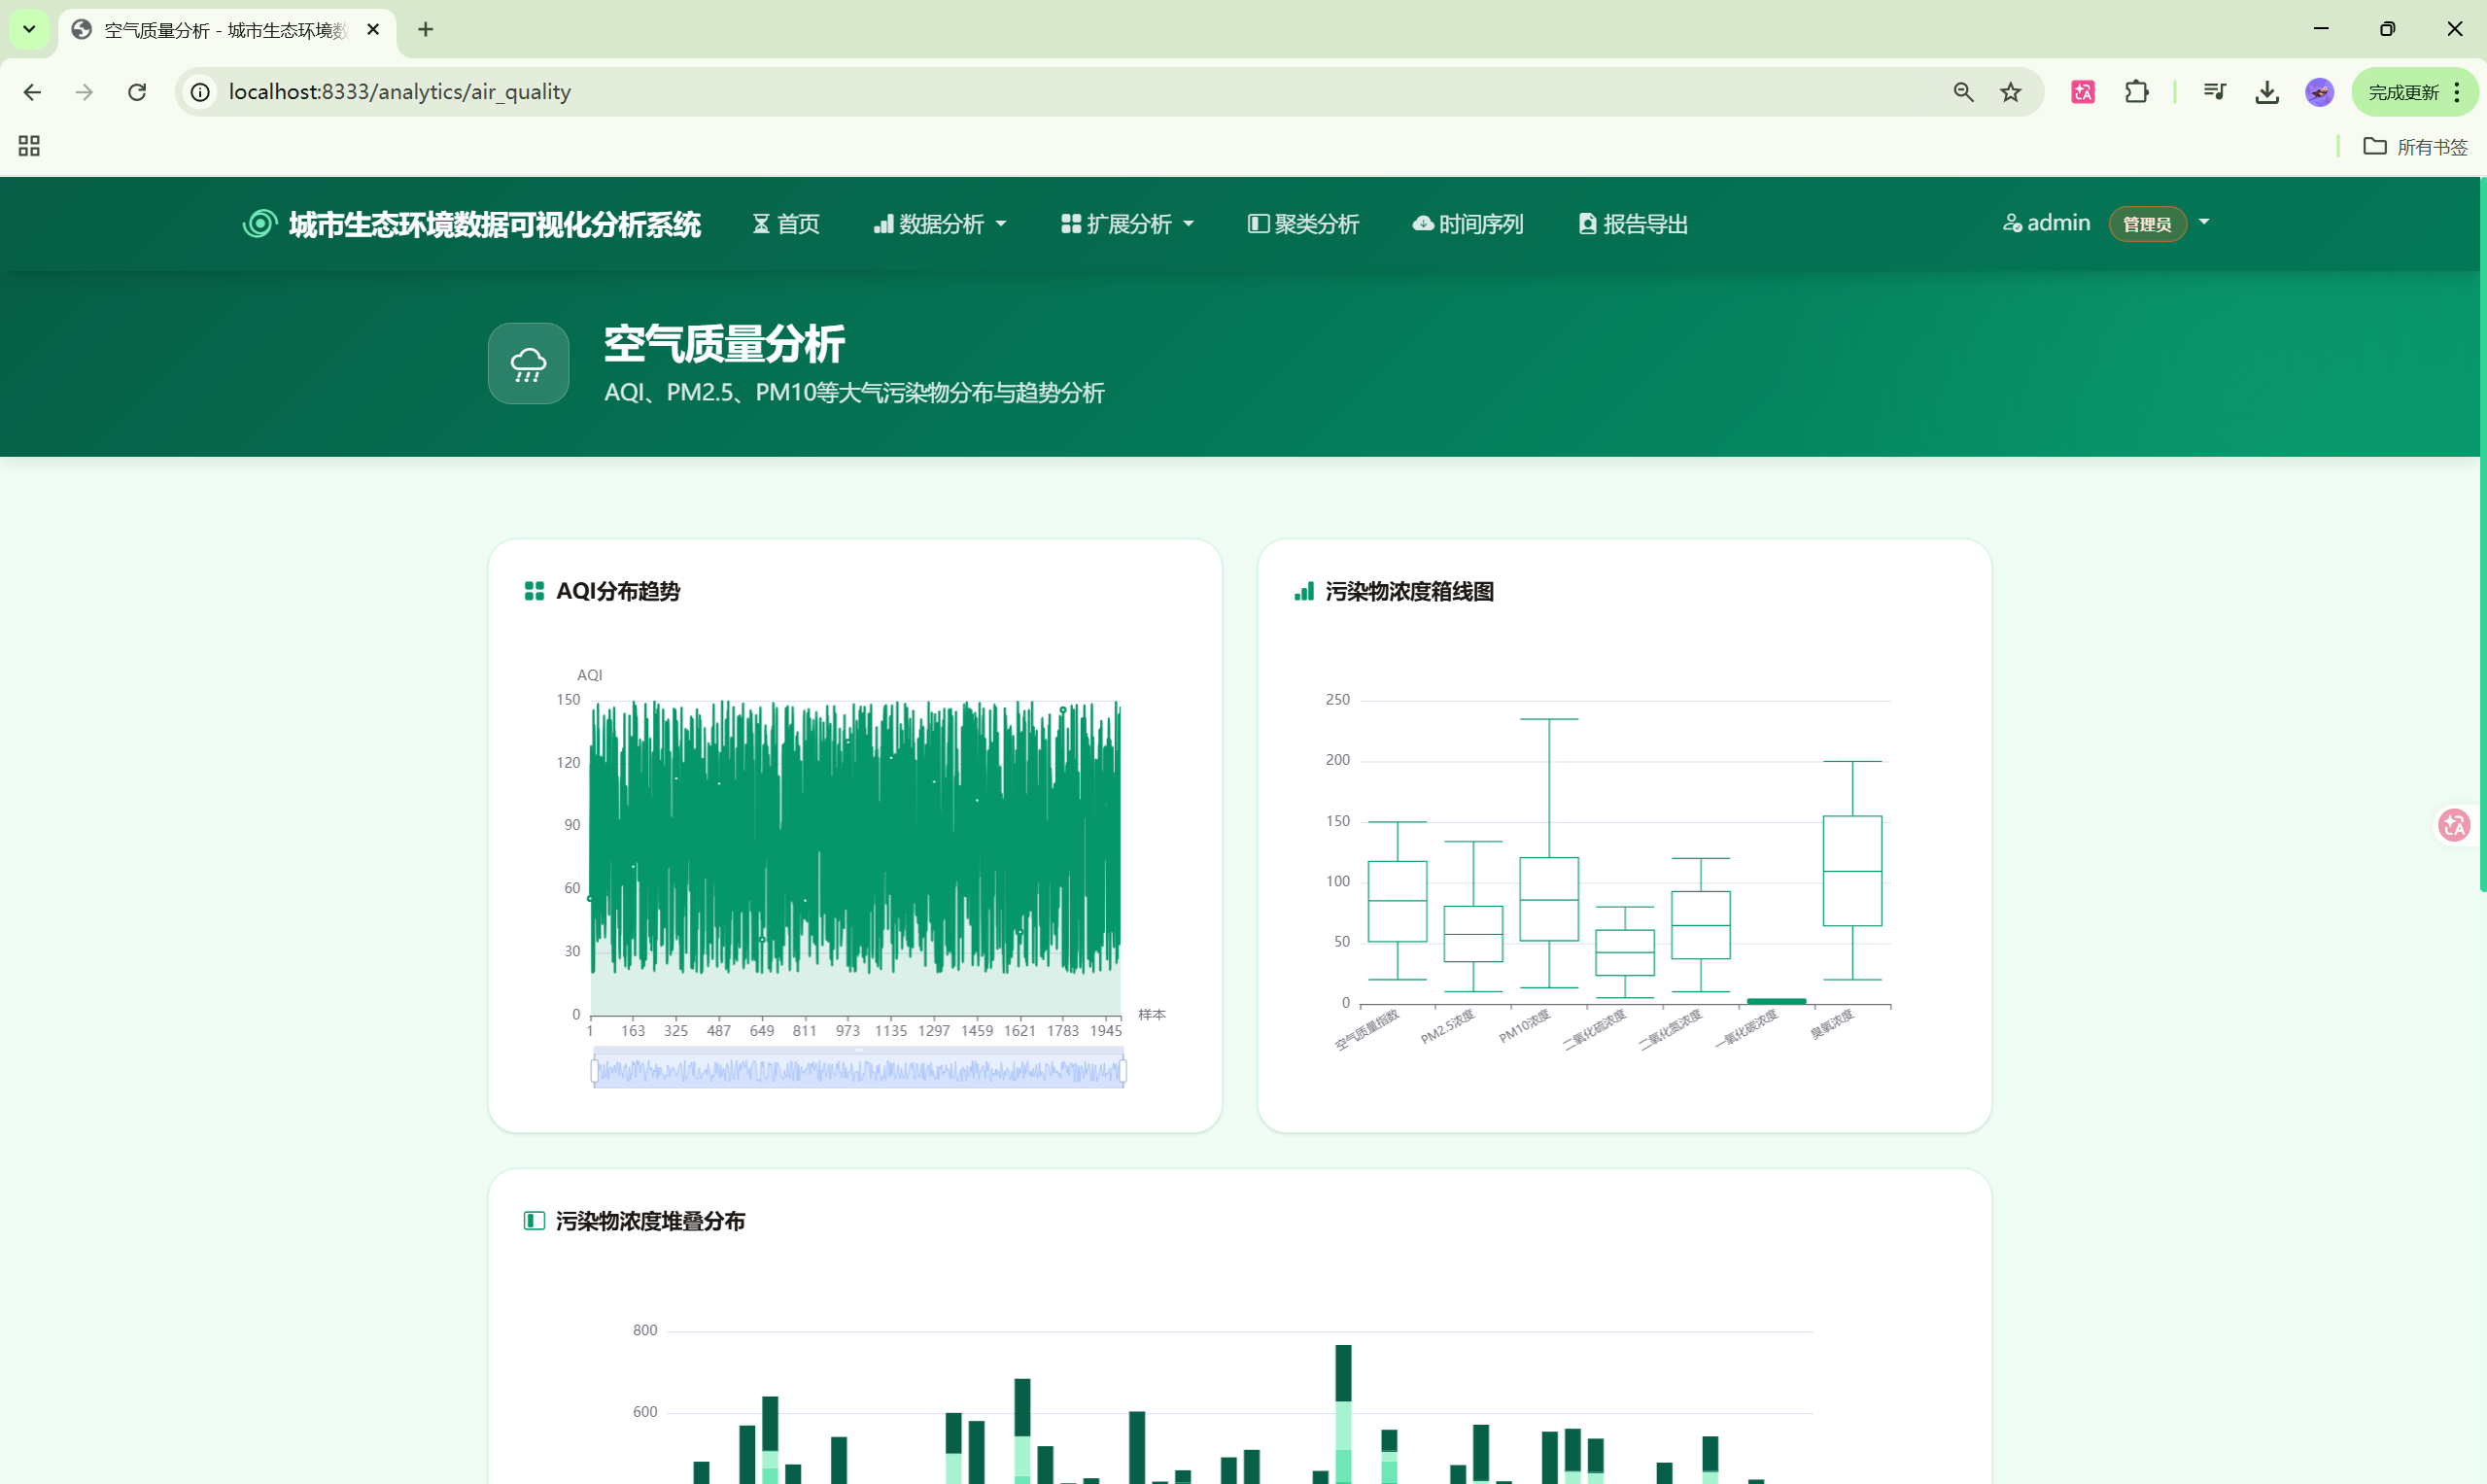2487x1484 pixels.
Task: Click the 城市生态环境数据可视化分析系统 title link
Action: 494,224
